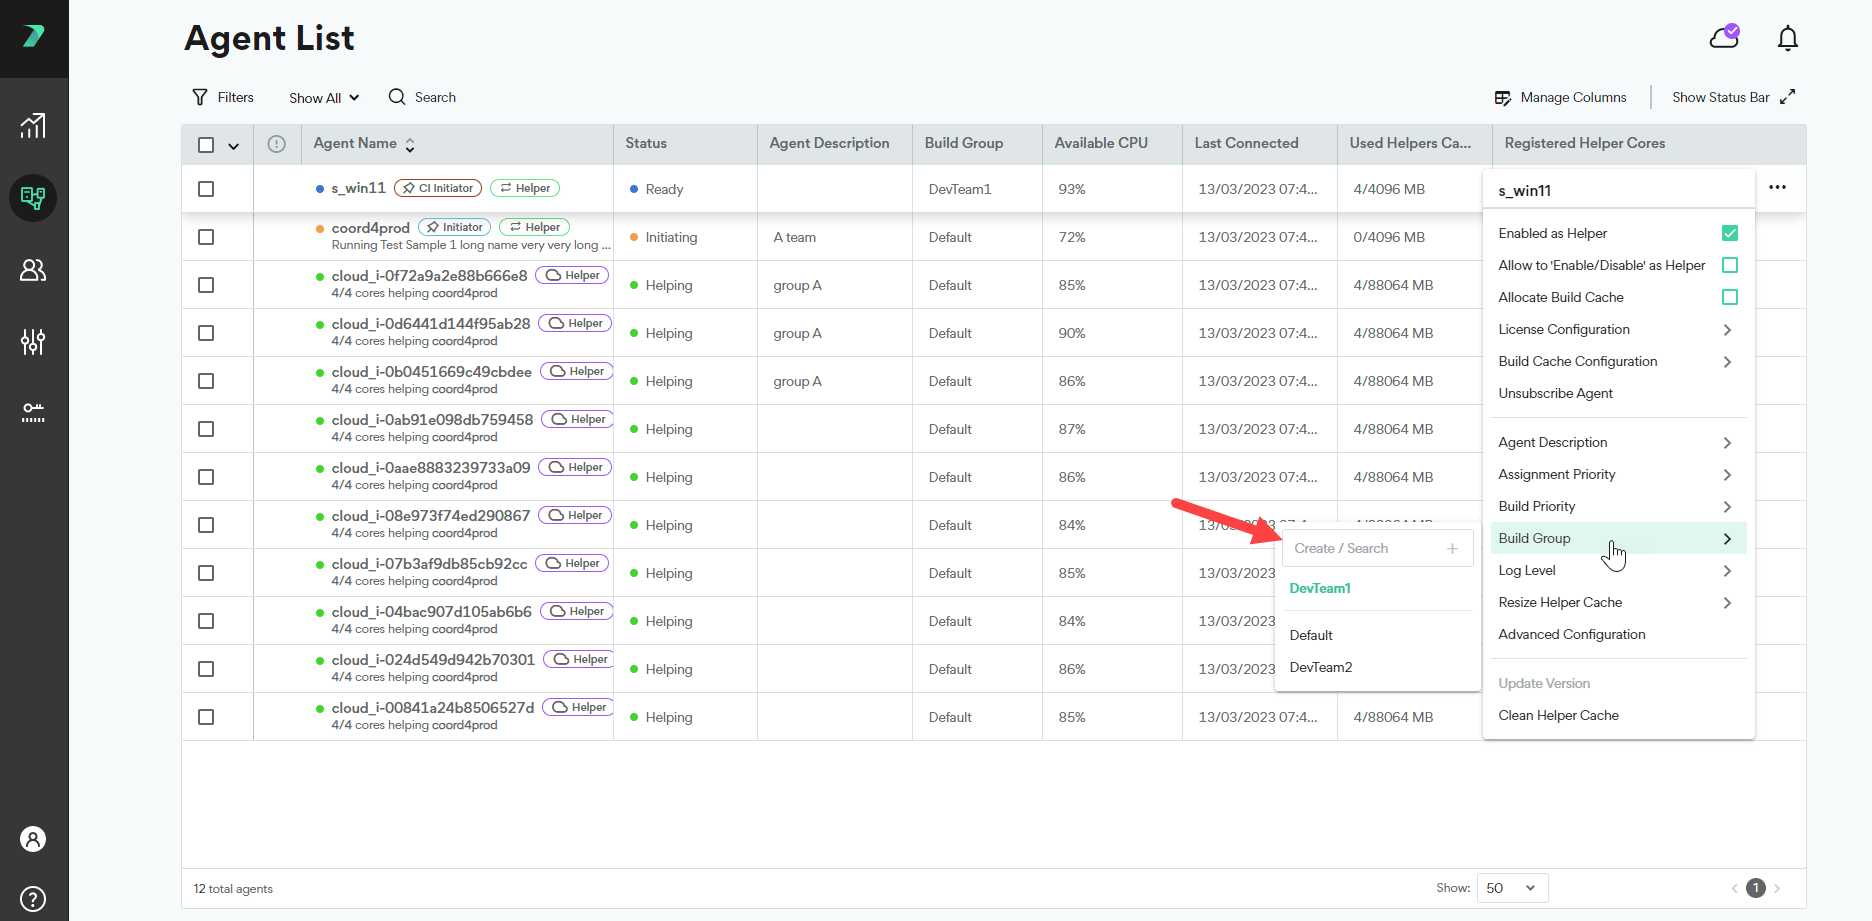Open the selection dropdown arrow in header
This screenshot has width=1872, height=921.
pyautogui.click(x=234, y=146)
